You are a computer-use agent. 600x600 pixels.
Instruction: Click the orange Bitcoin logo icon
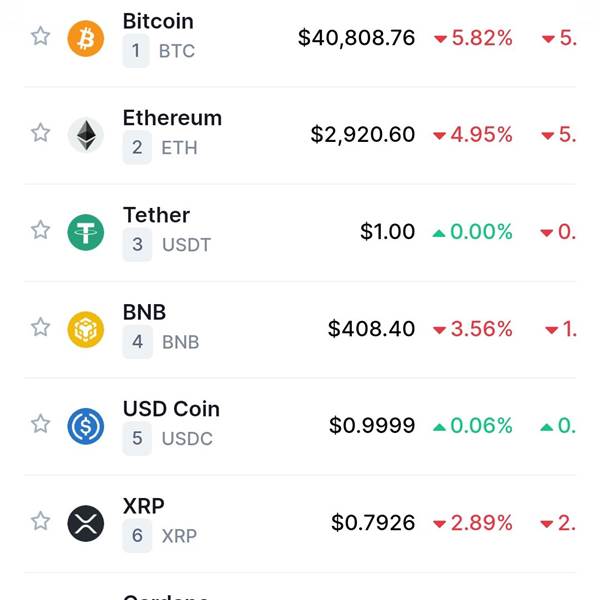[x=86, y=39]
